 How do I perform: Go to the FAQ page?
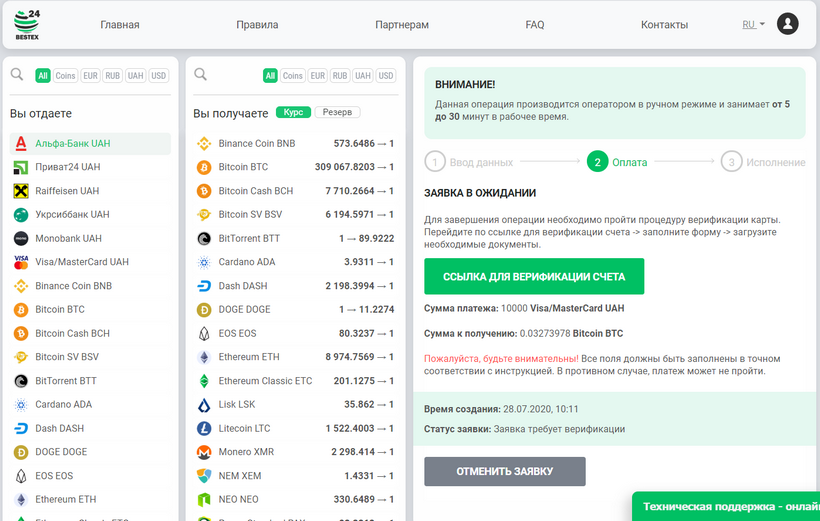pos(535,25)
